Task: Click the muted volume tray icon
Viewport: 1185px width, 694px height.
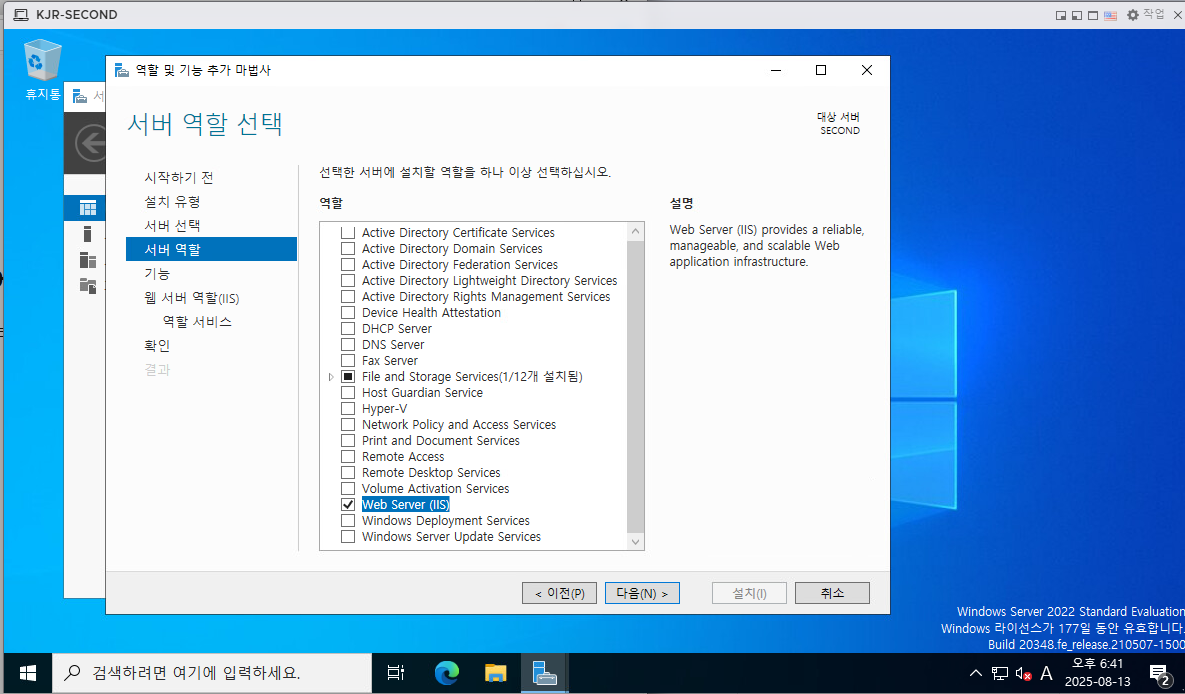Action: click(x=1023, y=673)
